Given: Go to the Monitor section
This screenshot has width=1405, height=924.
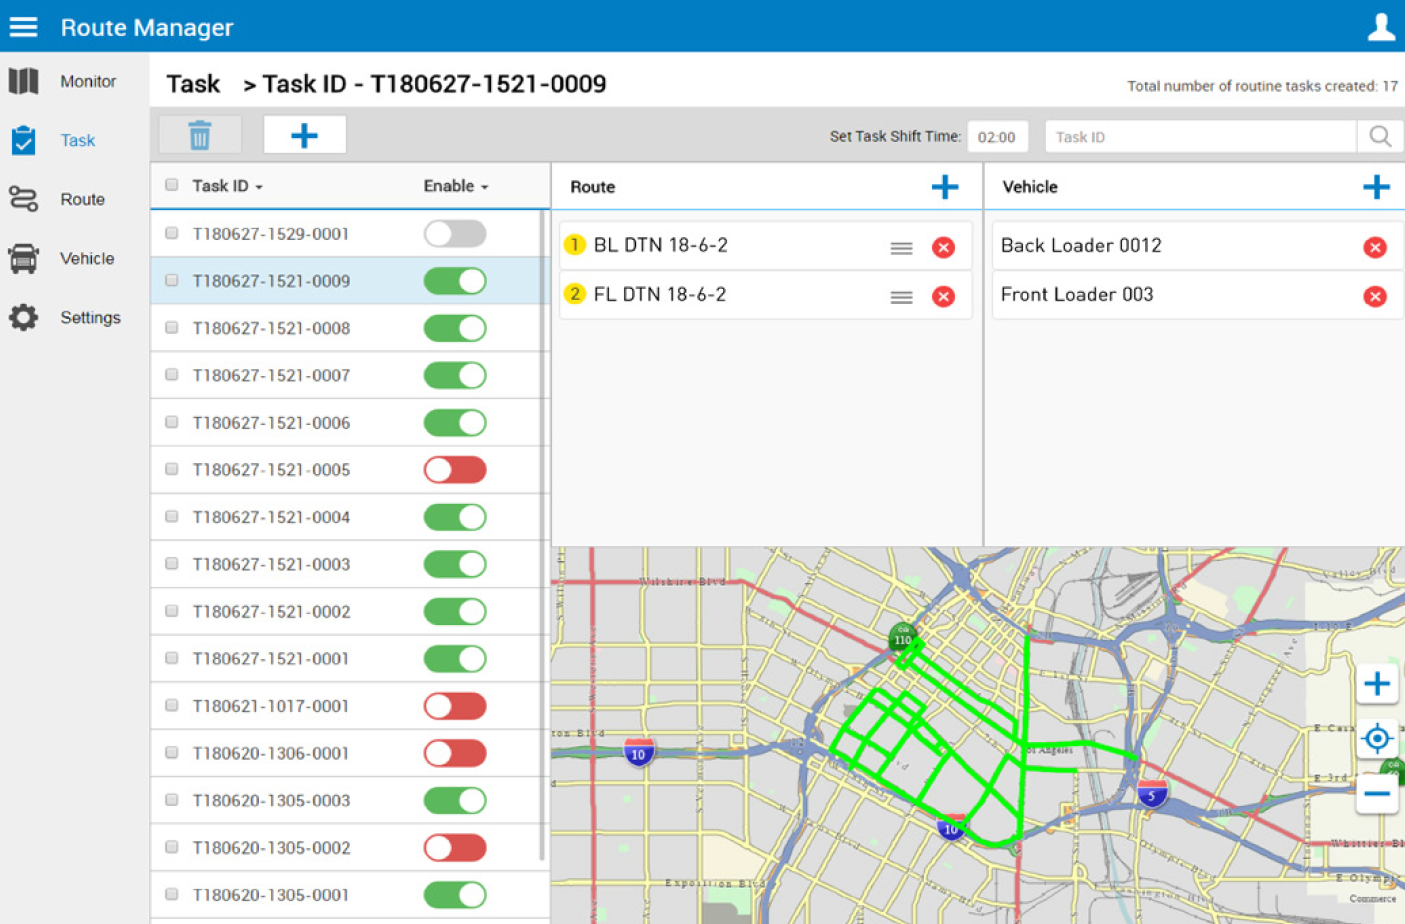Looking at the screenshot, I should coord(87,82).
